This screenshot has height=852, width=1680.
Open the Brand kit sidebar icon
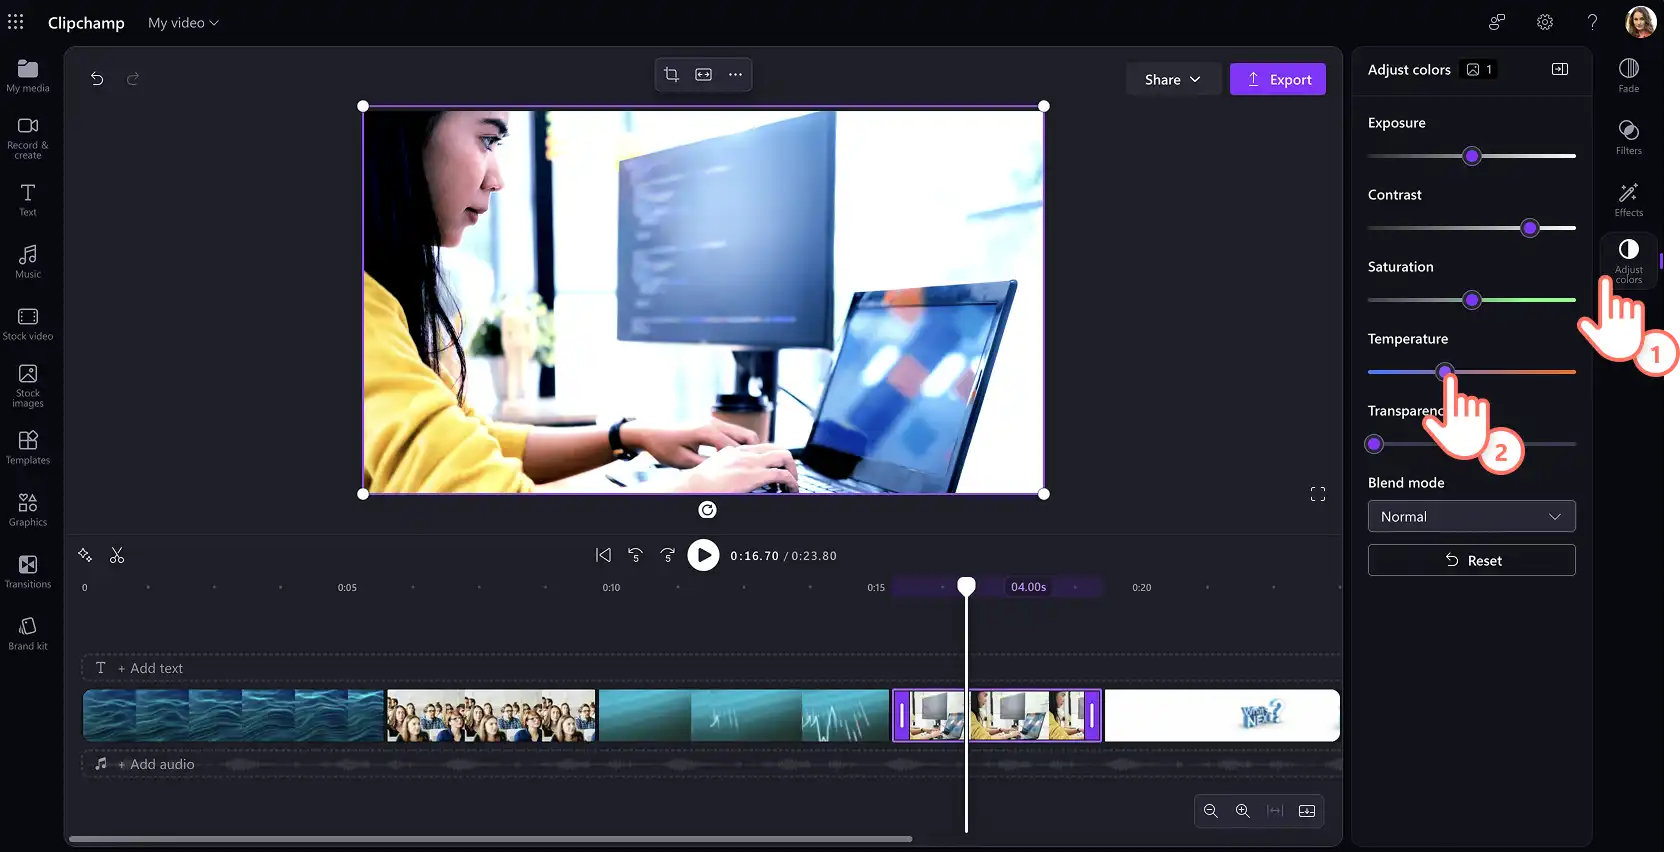28,633
